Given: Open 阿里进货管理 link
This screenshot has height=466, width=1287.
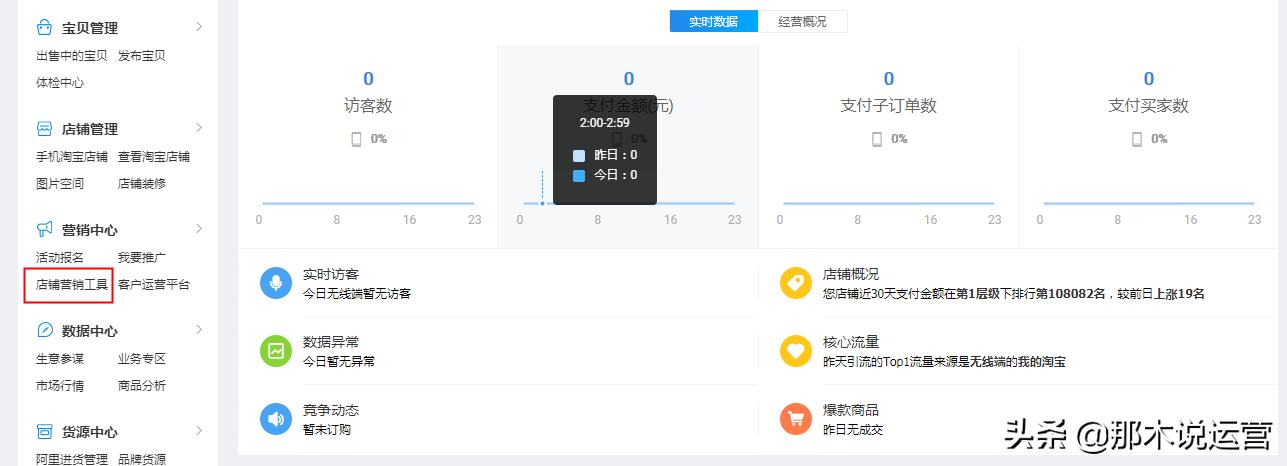Looking at the screenshot, I should coord(72,460).
